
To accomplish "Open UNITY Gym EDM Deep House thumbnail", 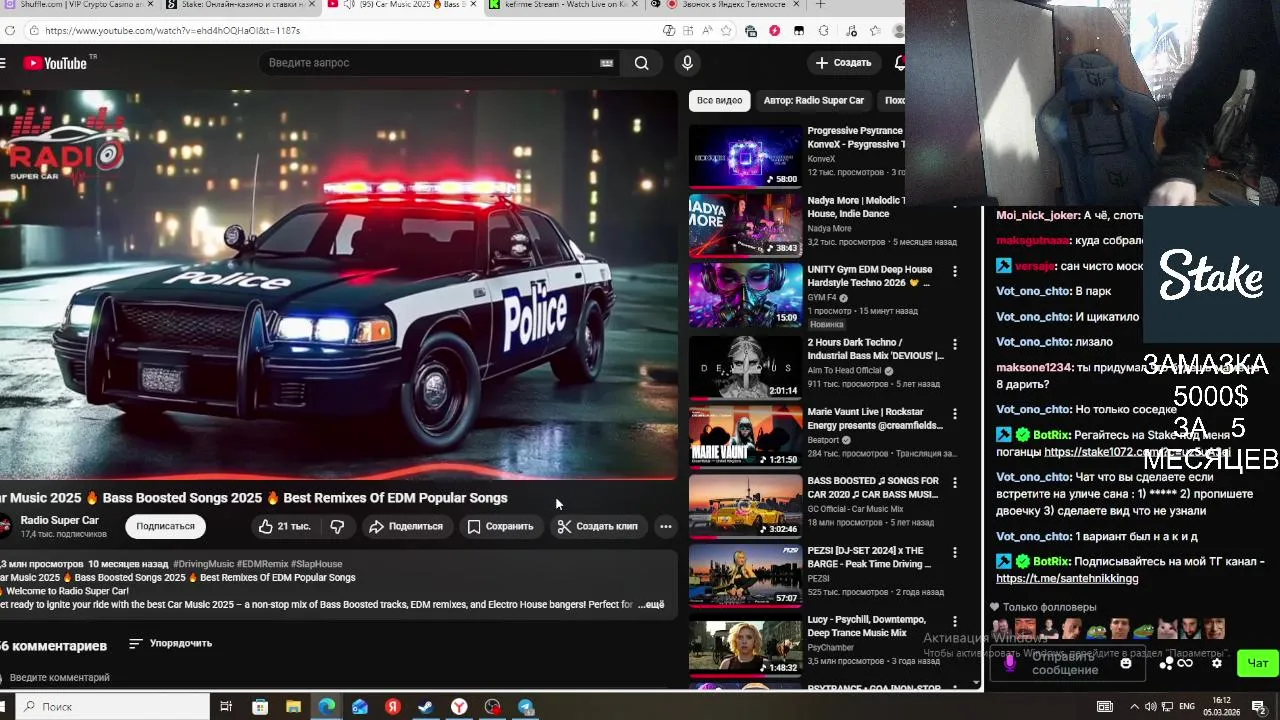I will coord(745,295).
